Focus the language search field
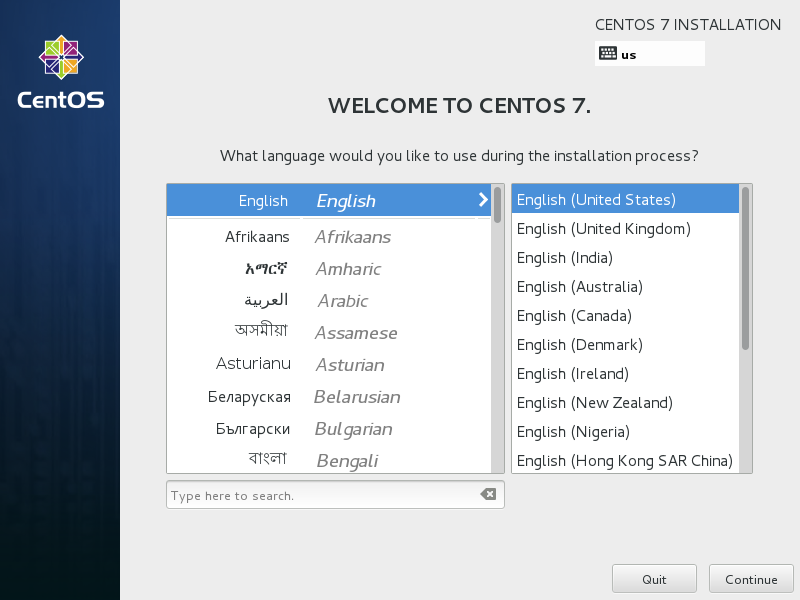 point(324,494)
